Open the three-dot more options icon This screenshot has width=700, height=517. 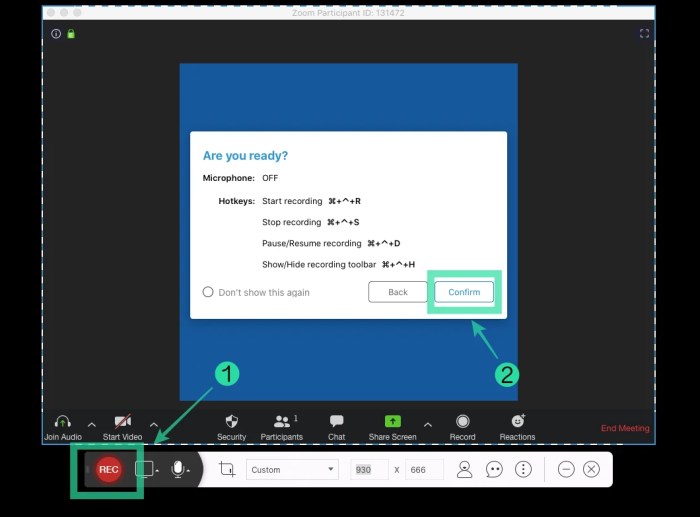point(523,469)
